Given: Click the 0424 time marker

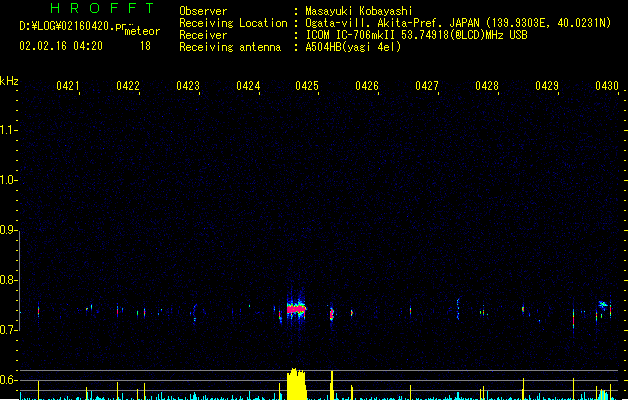Looking at the screenshot, I should click(x=248, y=85).
